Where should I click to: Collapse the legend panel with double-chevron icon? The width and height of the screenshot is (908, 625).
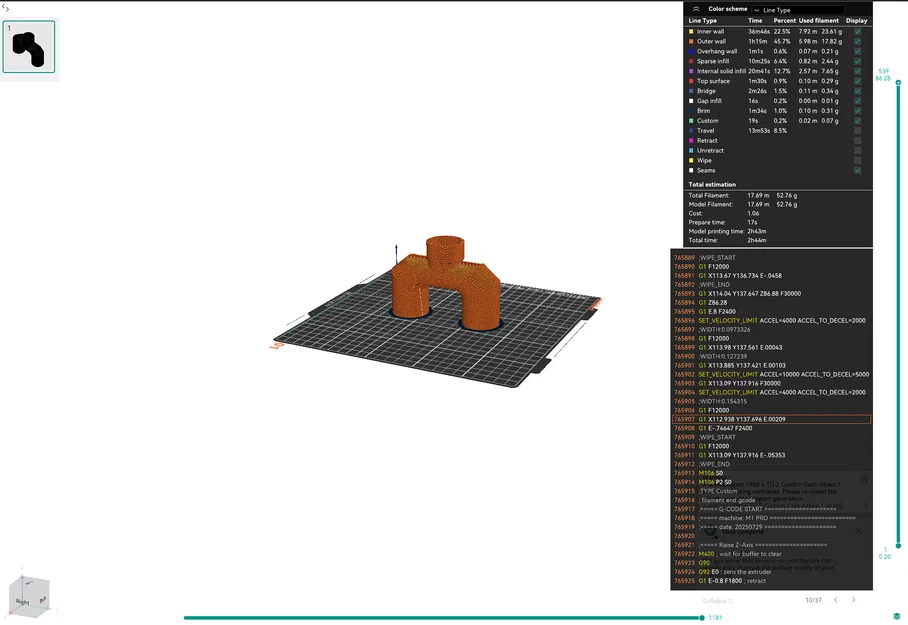tap(696, 9)
